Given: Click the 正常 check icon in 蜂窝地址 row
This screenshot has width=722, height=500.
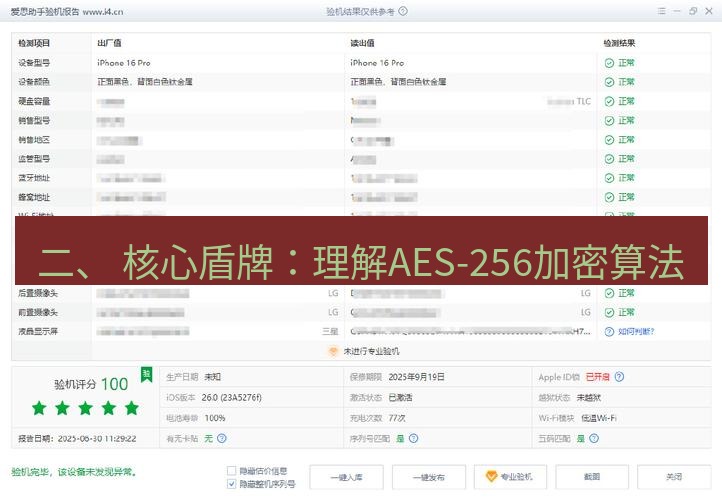Looking at the screenshot, I should tap(609, 198).
